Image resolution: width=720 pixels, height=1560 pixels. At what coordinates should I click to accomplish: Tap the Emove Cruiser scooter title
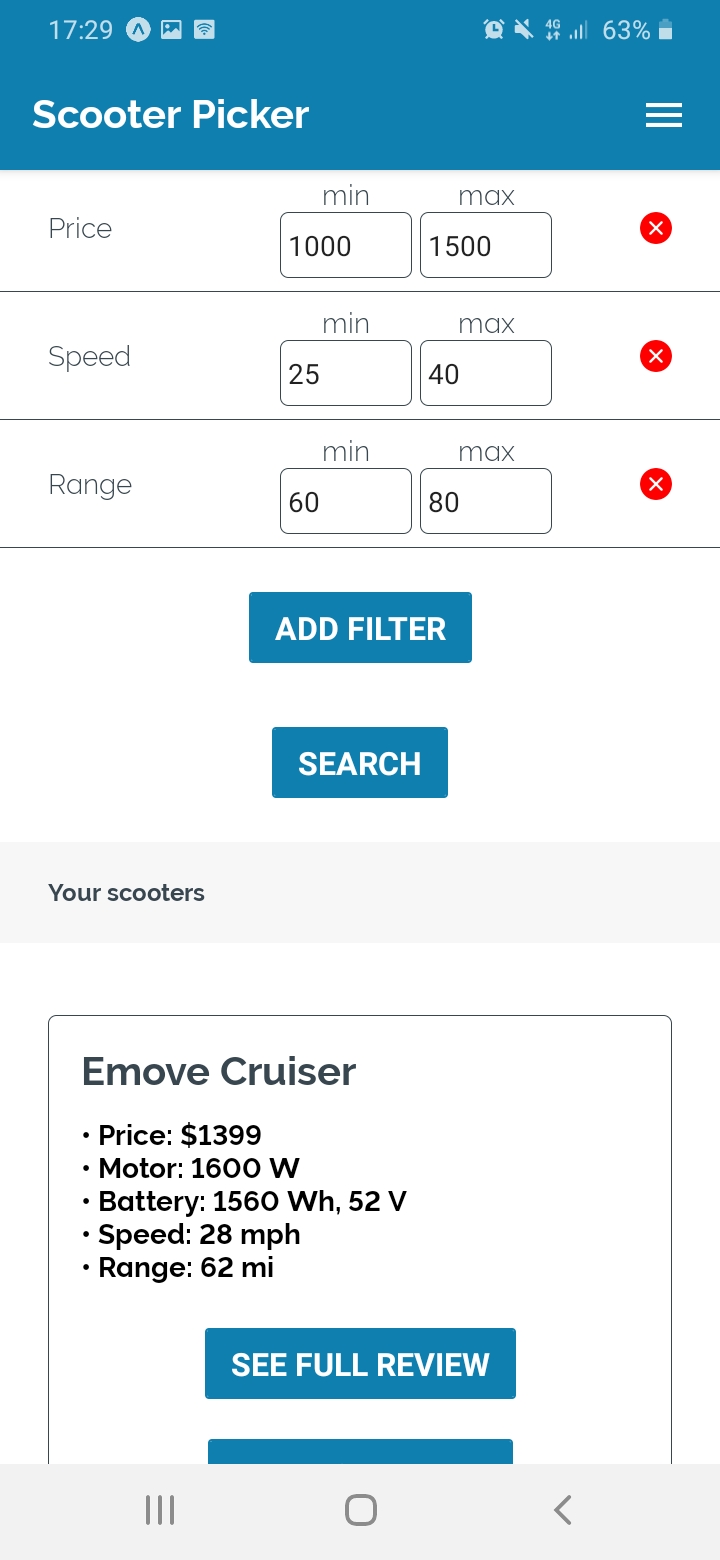pyautogui.click(x=218, y=1072)
